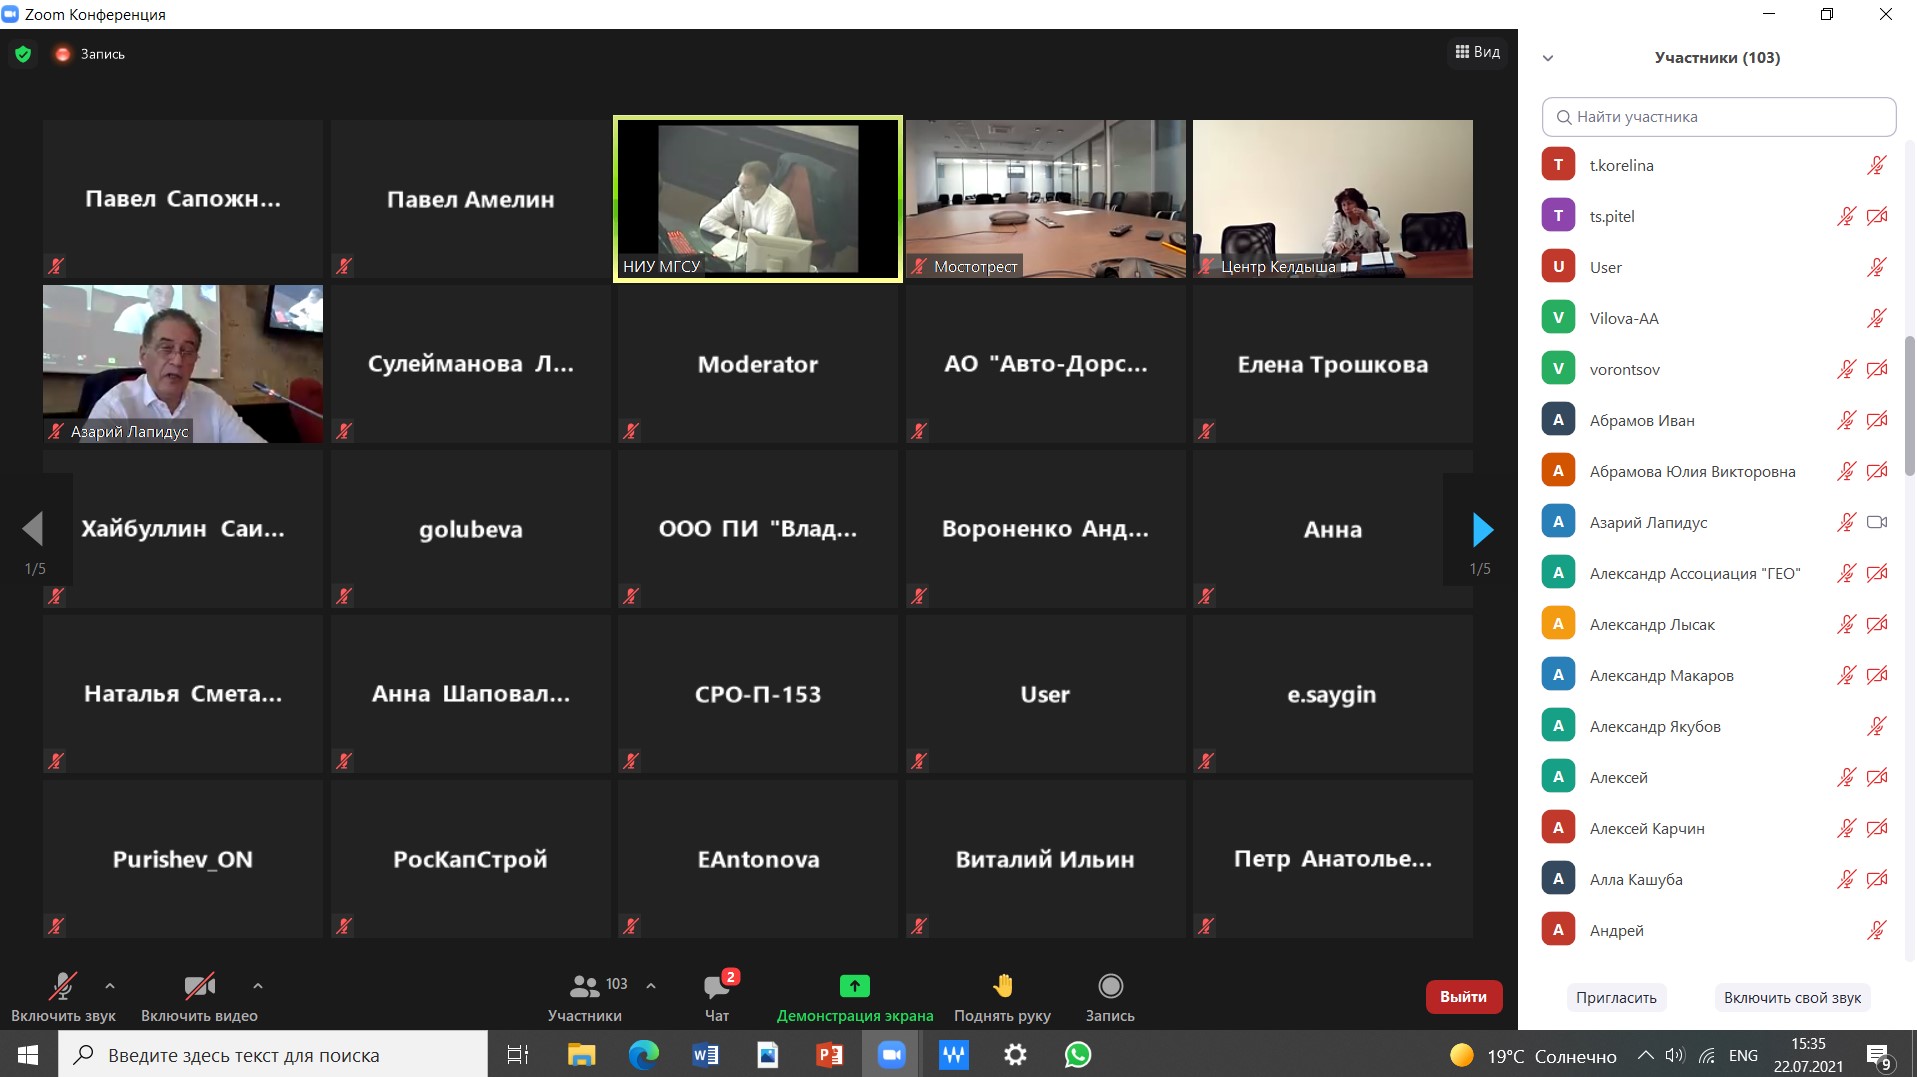Click muted mic icon for Алла Кашуба
The height and width of the screenshot is (1077, 1917).
point(1846,879)
